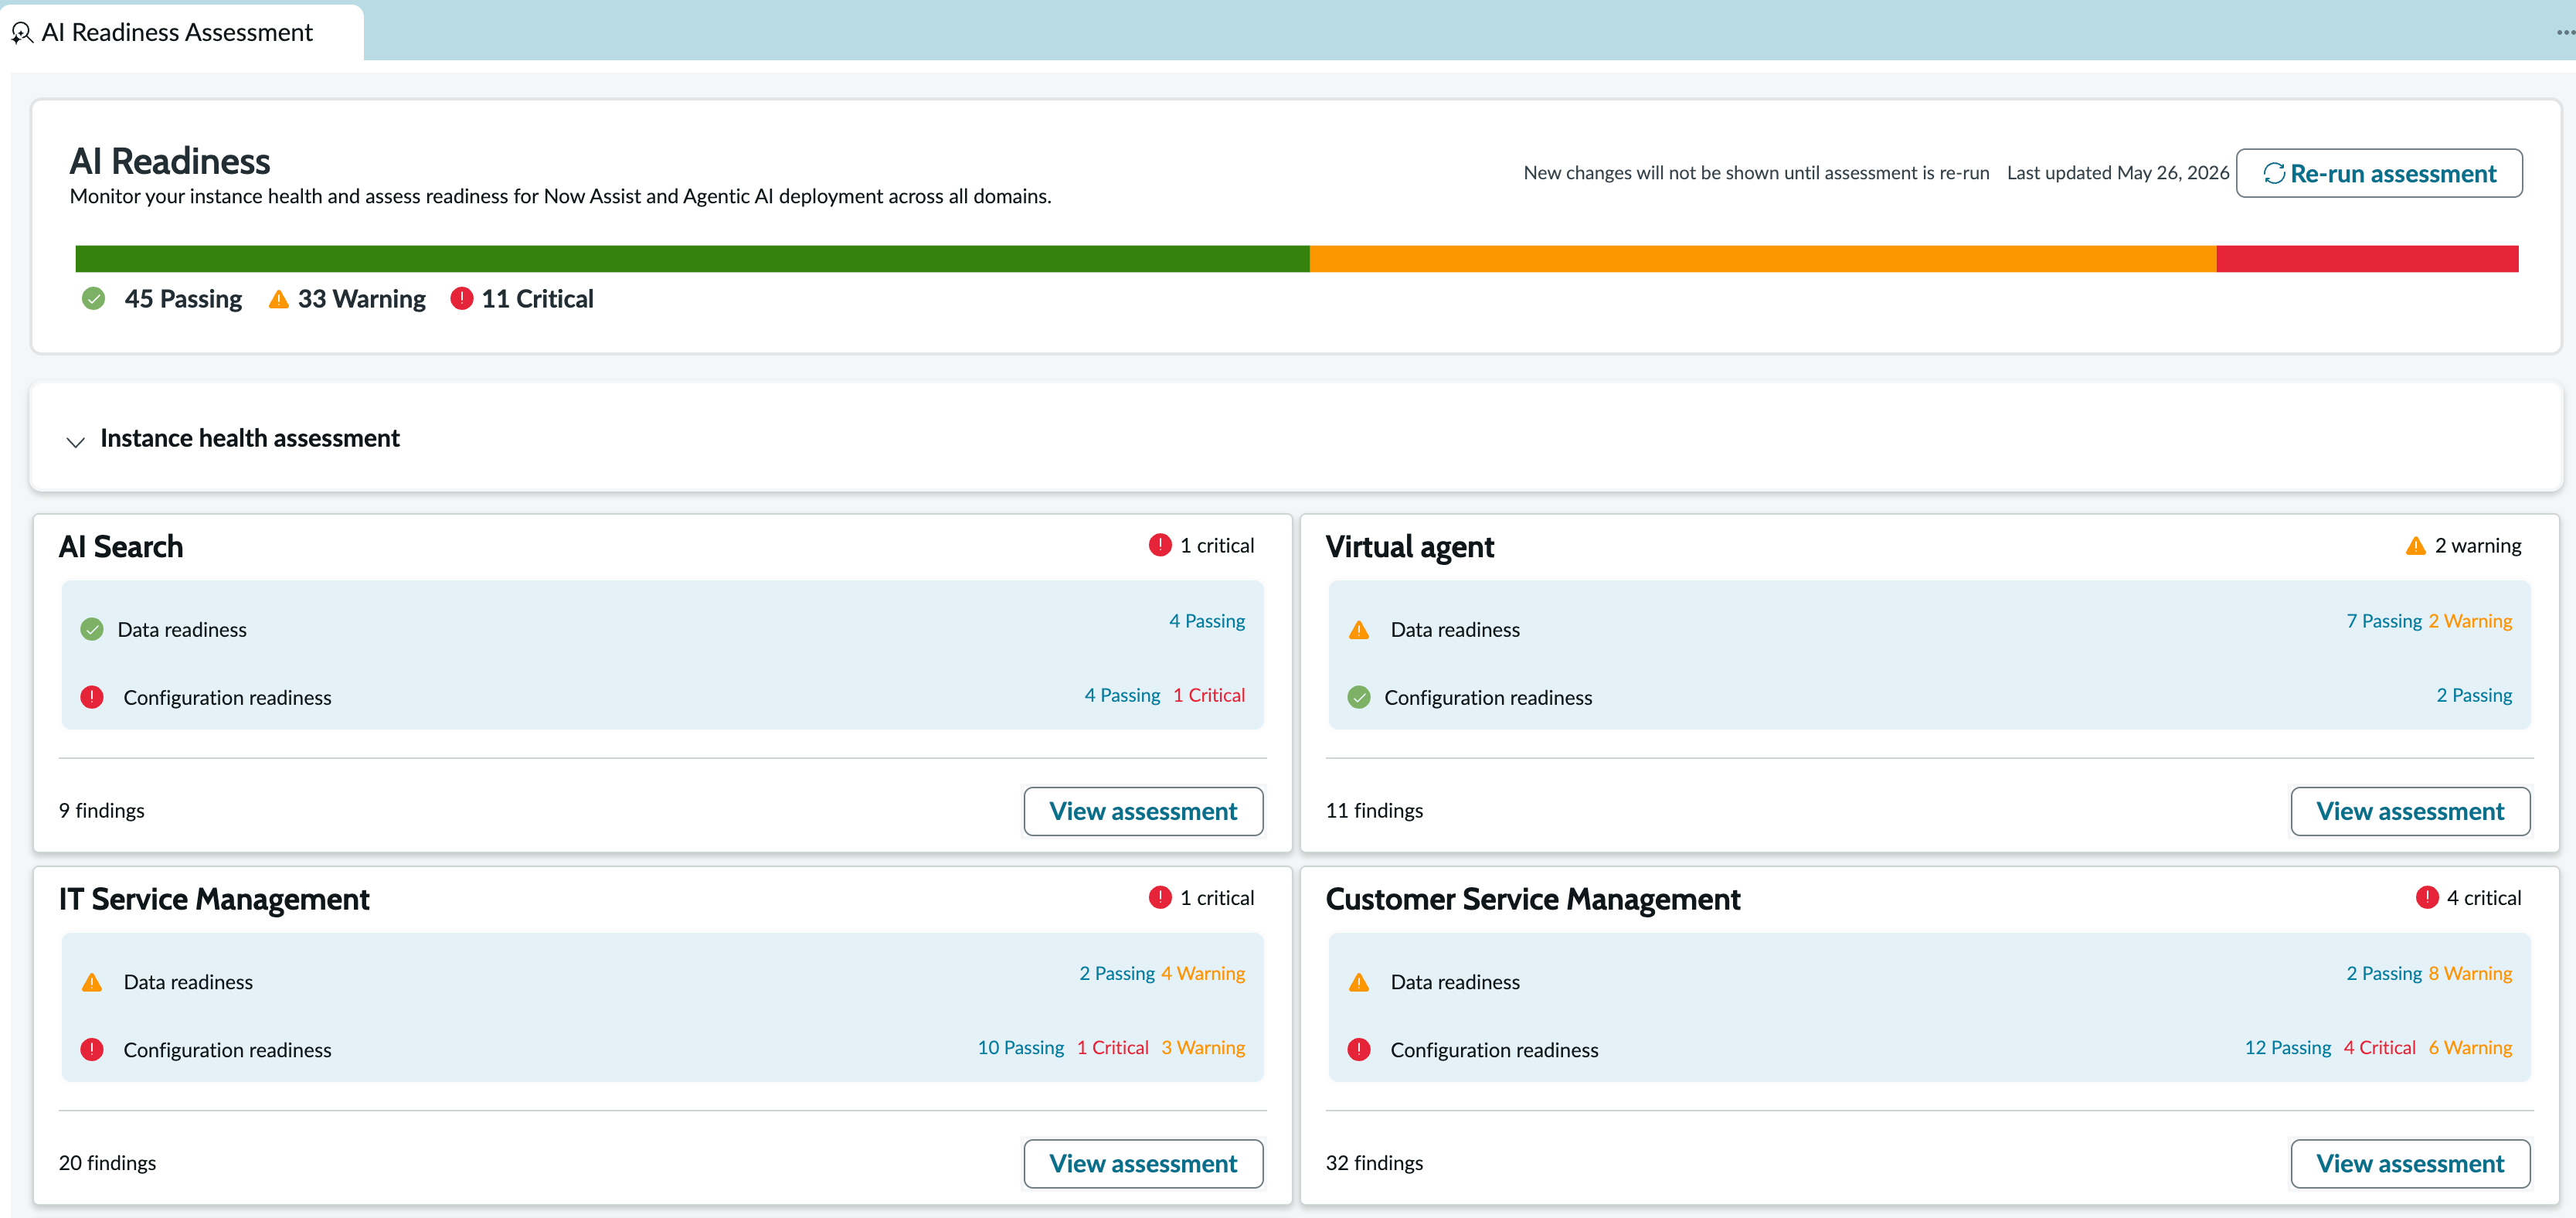Viewport: 2576px width, 1218px height.
Task: Click the refresh icon in Re-run assessment
Action: 2273,173
